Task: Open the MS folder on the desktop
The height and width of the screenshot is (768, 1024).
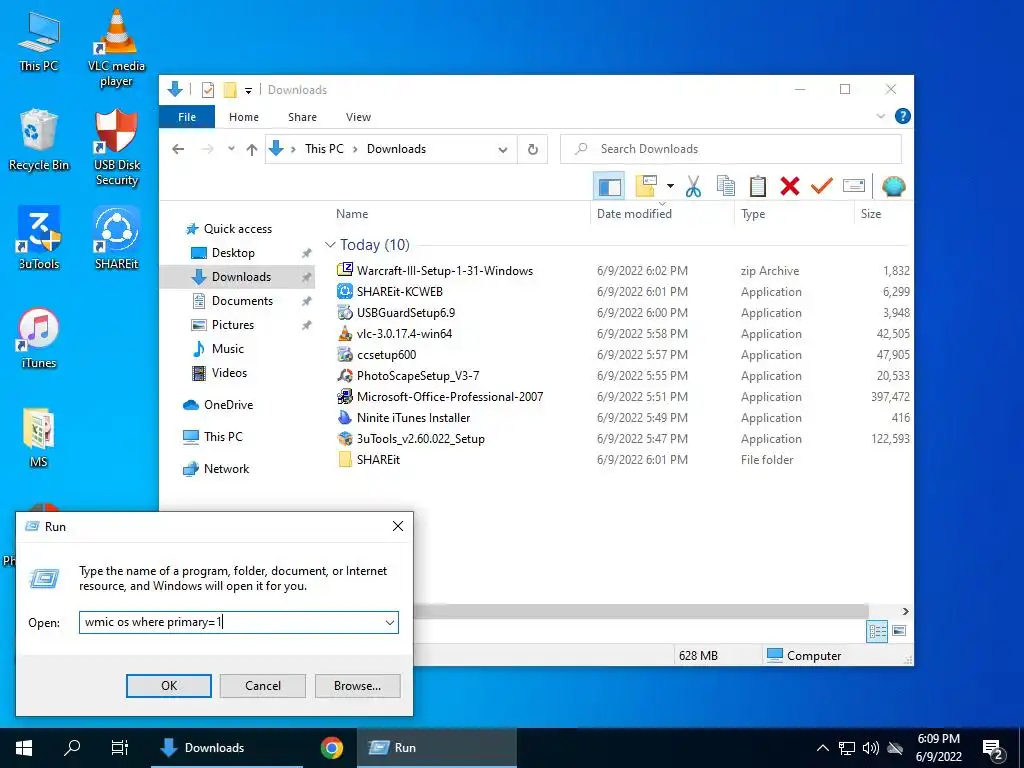Action: 39,438
